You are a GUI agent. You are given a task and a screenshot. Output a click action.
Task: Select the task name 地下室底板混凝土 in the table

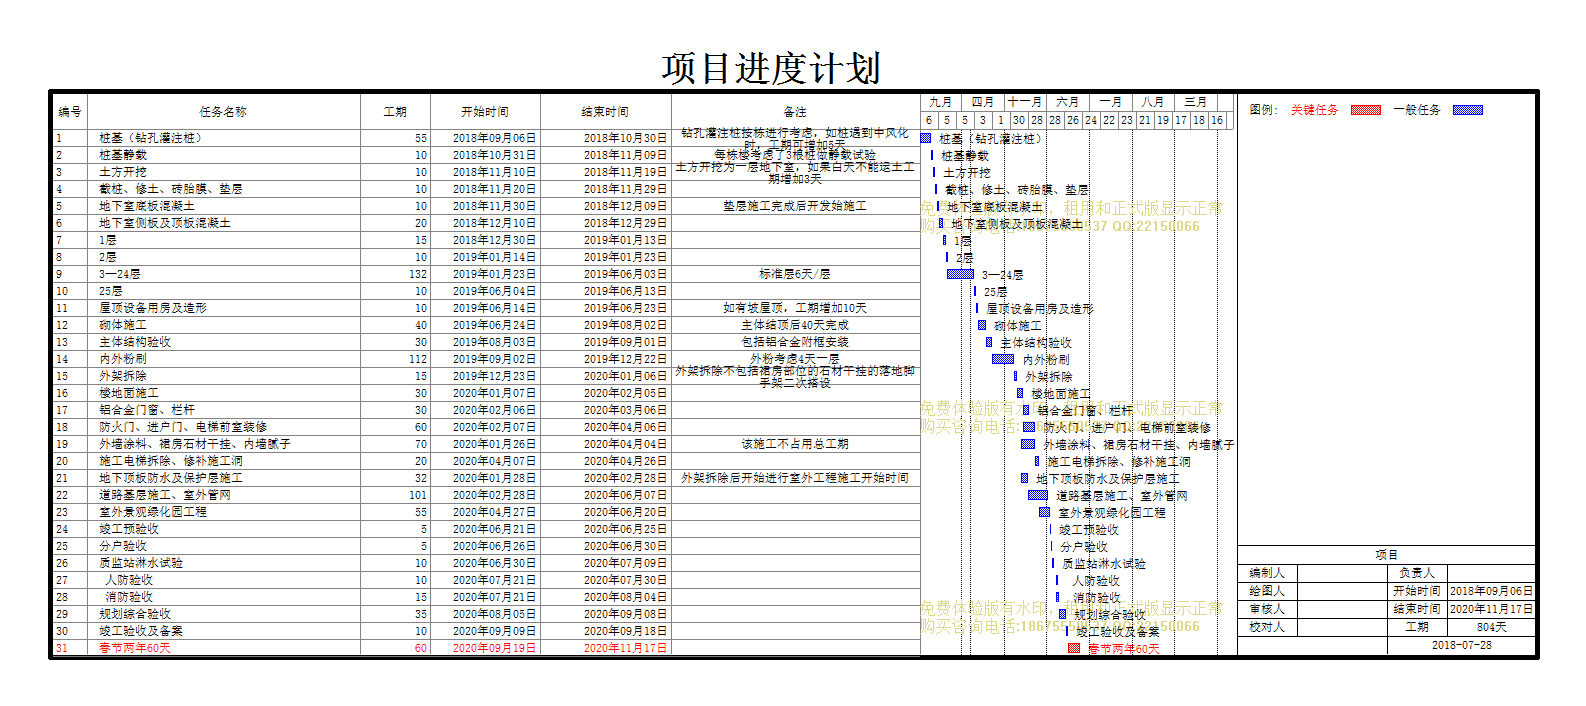[x=147, y=206]
